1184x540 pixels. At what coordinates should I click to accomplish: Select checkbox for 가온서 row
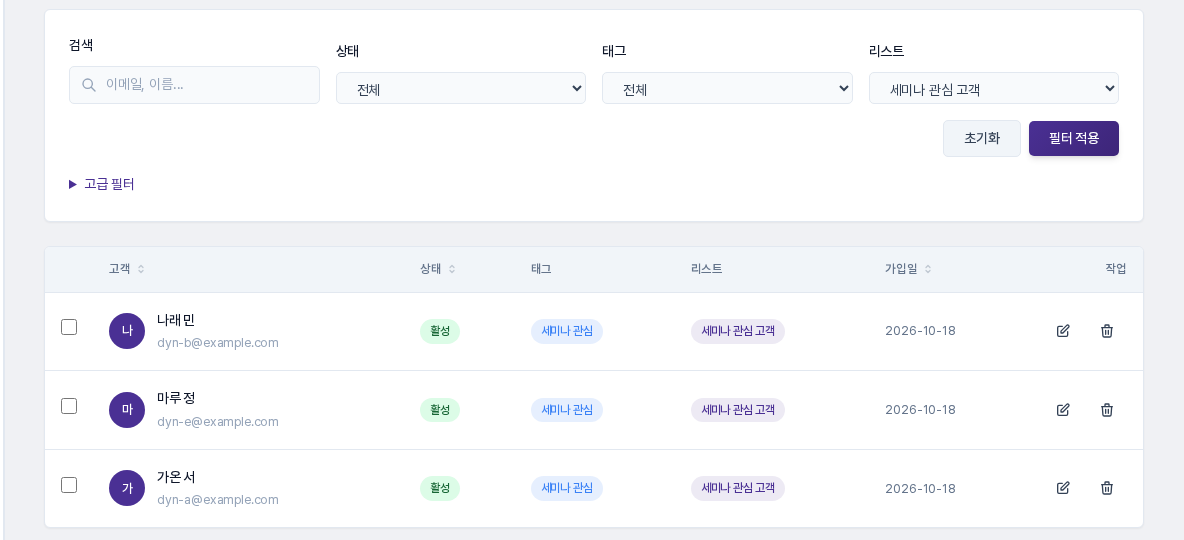click(x=69, y=485)
